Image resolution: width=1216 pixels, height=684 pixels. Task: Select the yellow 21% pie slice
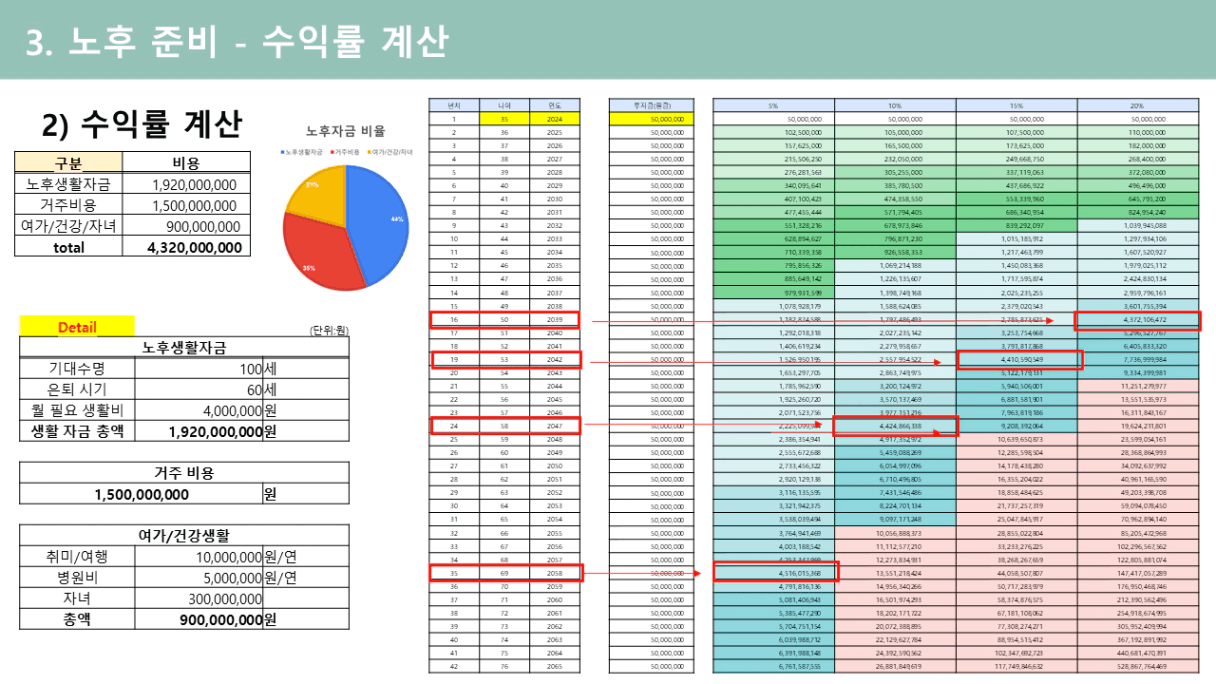(311, 192)
